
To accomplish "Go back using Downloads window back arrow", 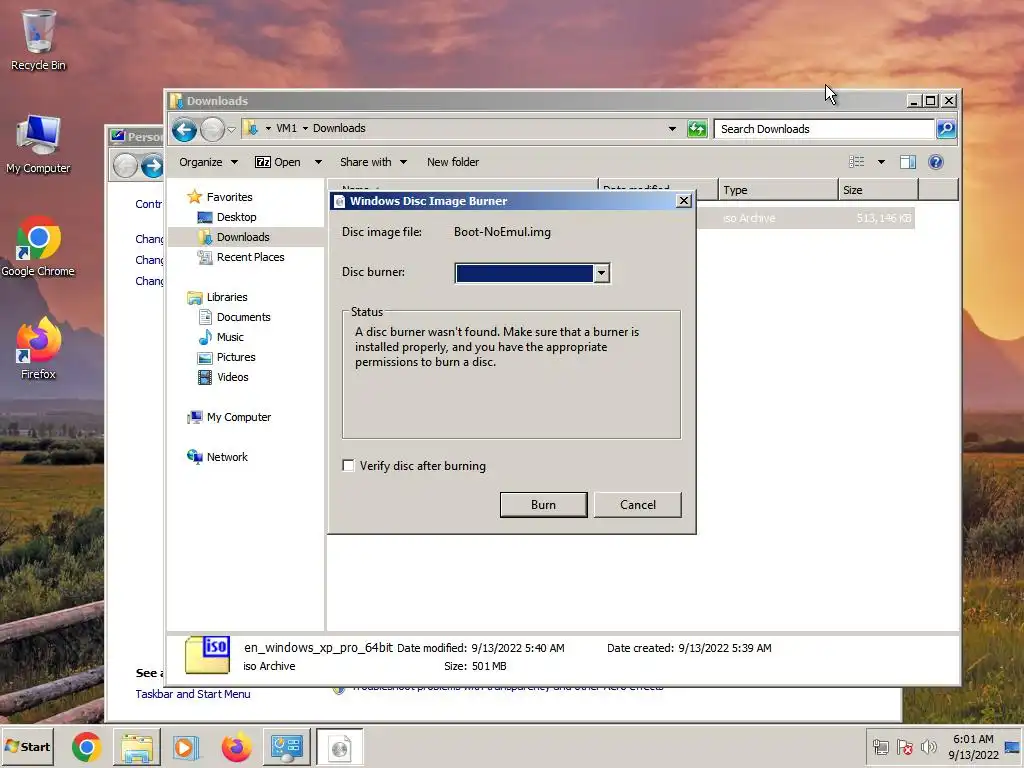I will click(184, 129).
